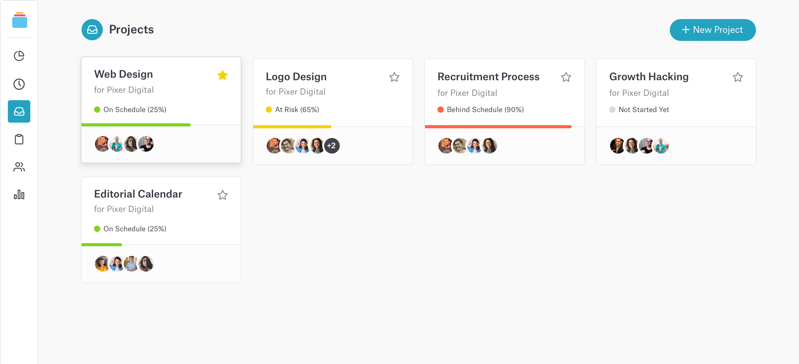Screen dimensions: 799x364
Task: Mark Growth Hacking as favorite
Action: tap(738, 77)
